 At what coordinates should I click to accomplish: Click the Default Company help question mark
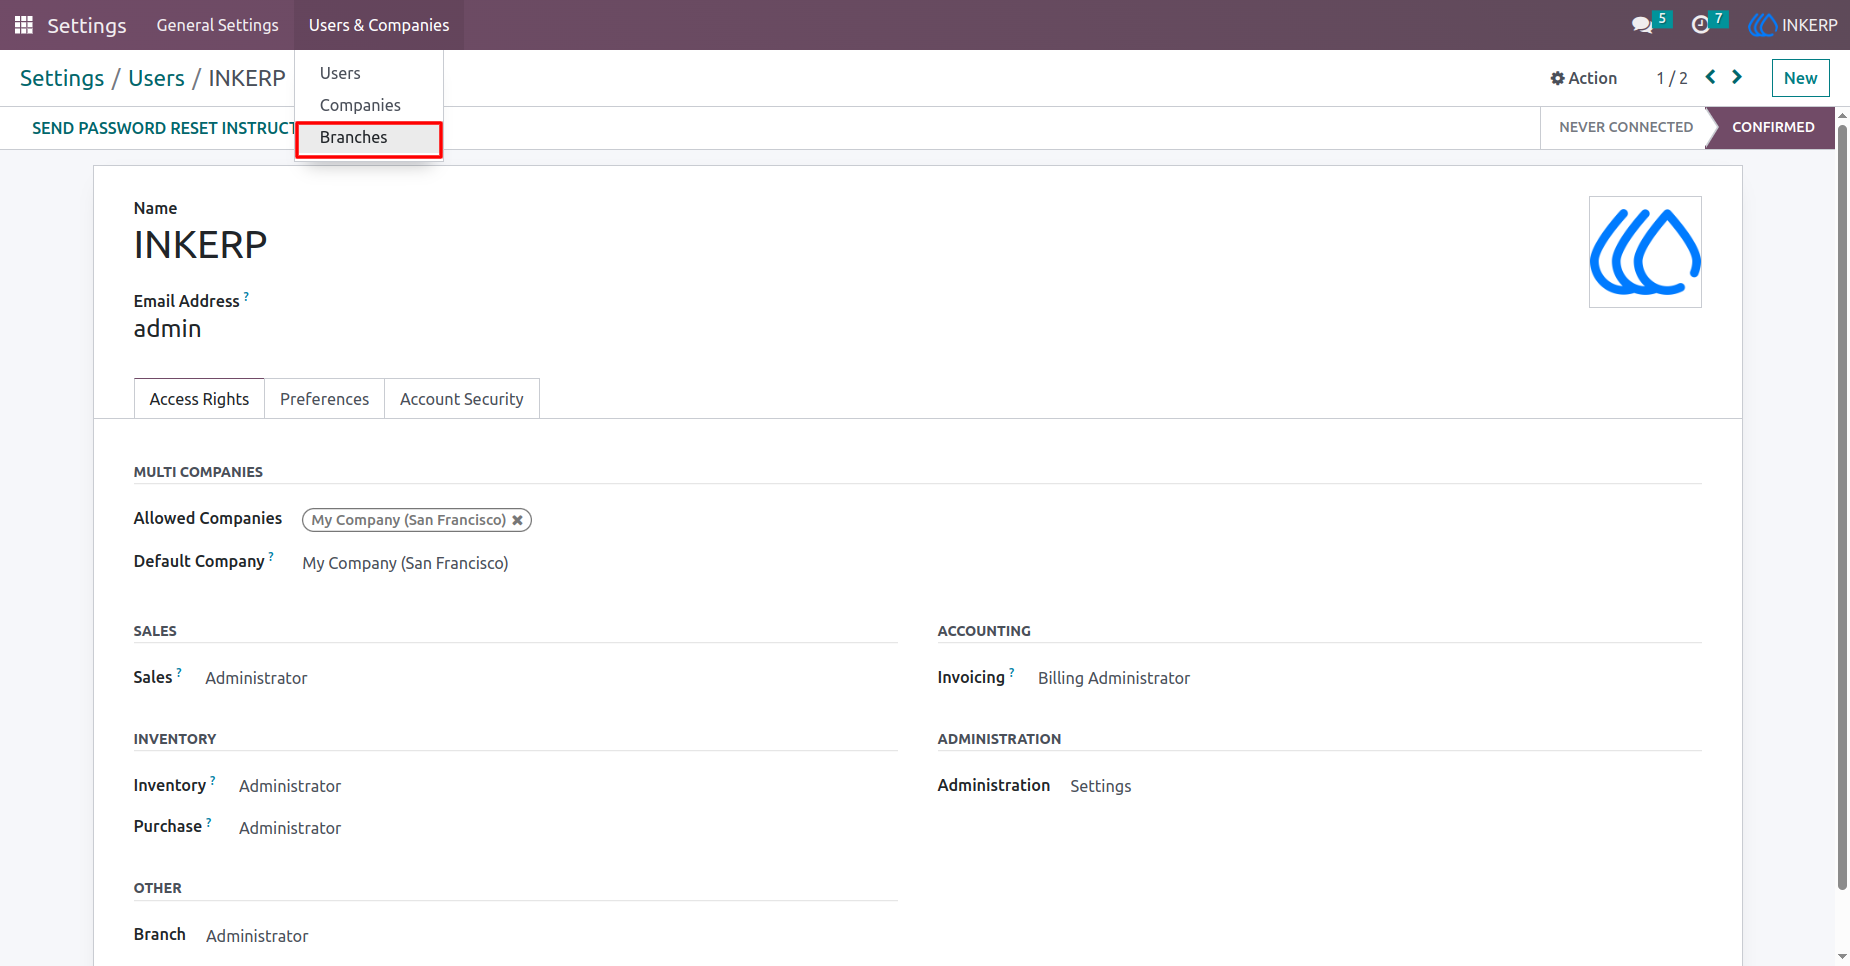[271, 556]
